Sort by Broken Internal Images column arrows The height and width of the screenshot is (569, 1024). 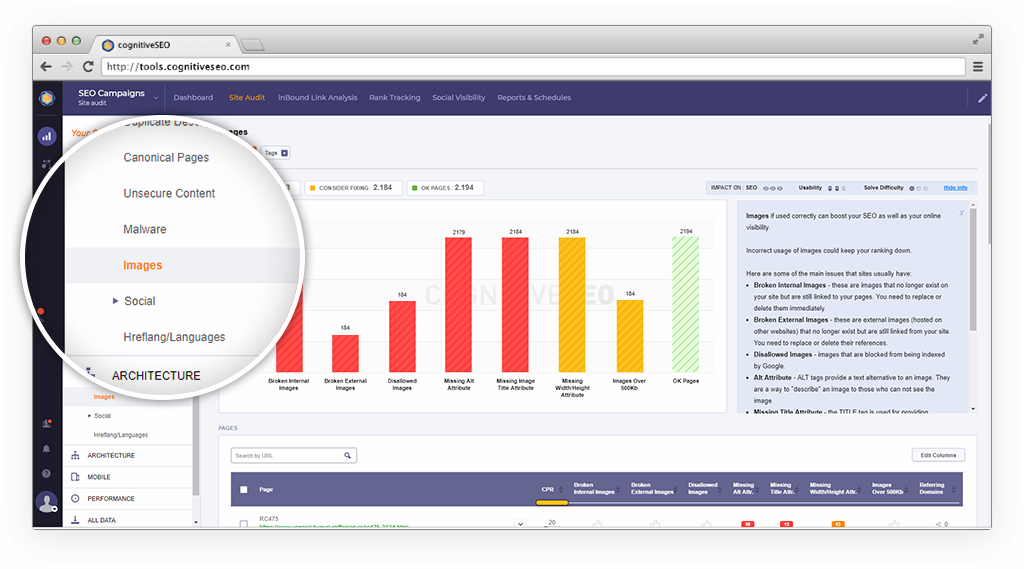pyautogui.click(x=618, y=489)
